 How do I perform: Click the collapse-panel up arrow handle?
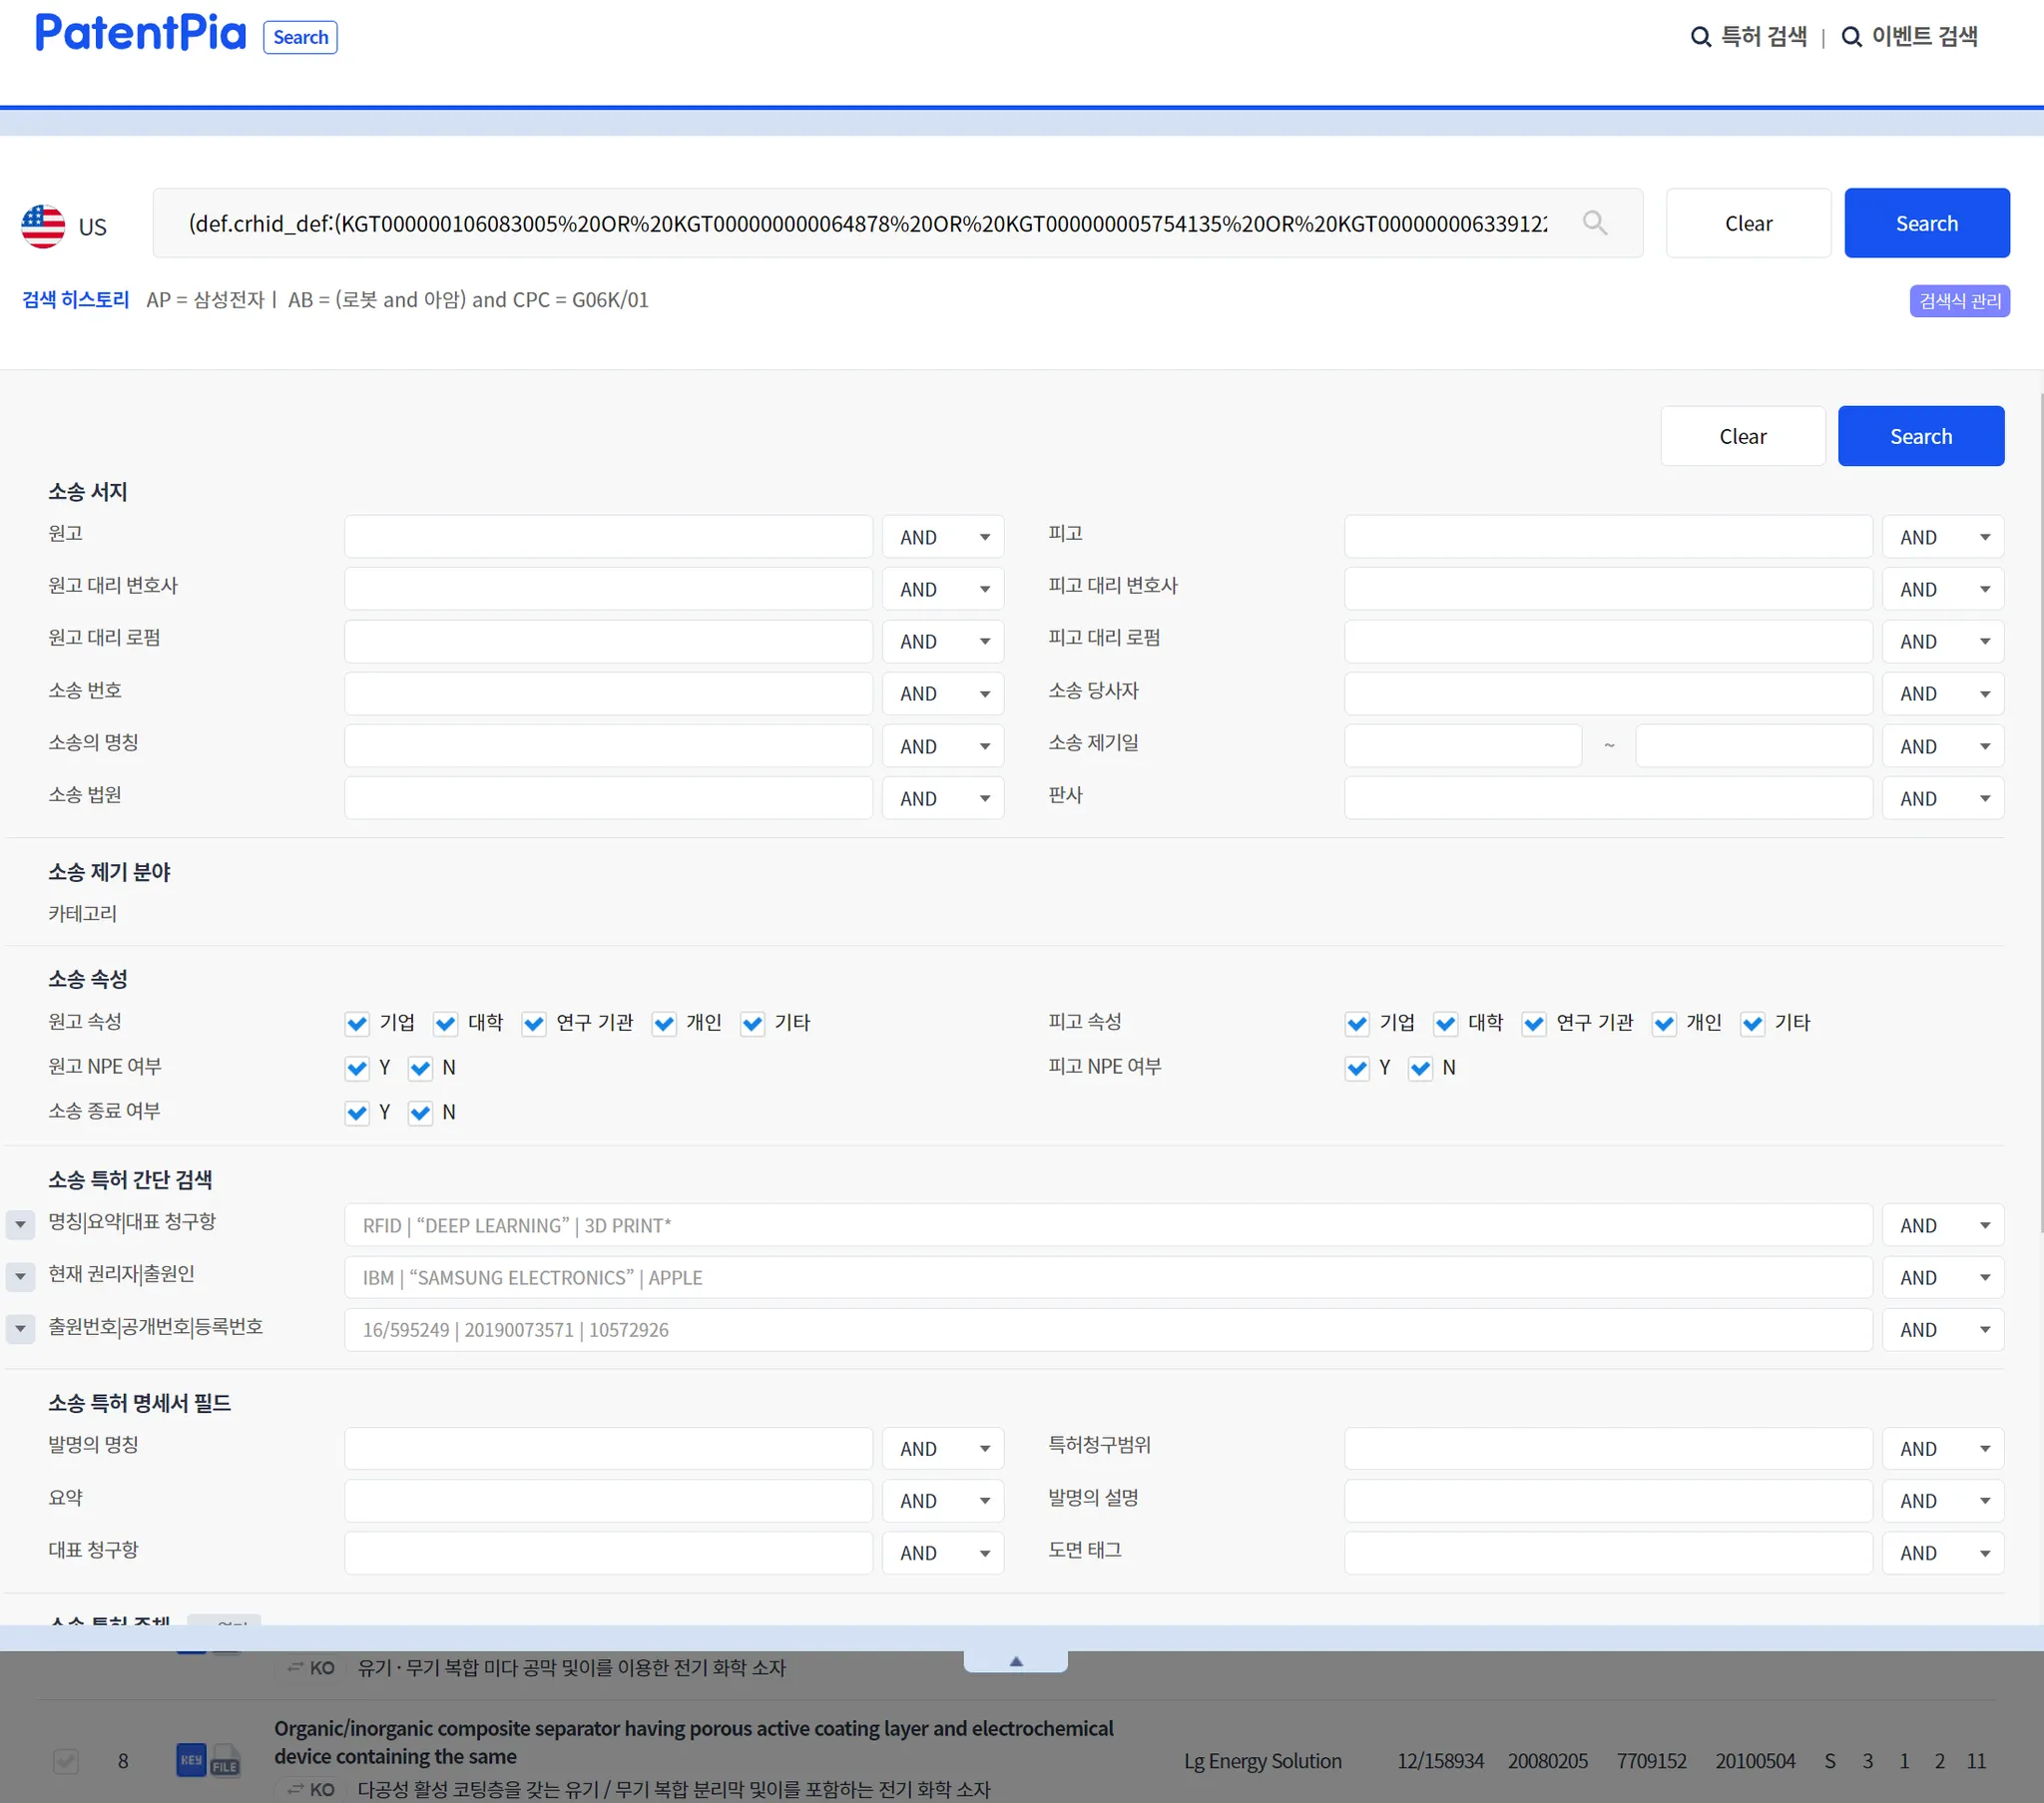coord(1015,1661)
